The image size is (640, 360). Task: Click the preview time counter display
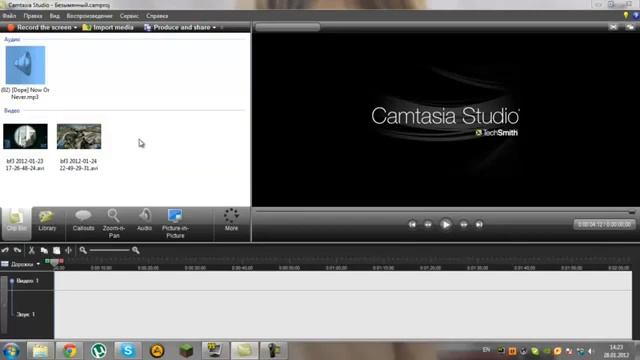[604, 224]
